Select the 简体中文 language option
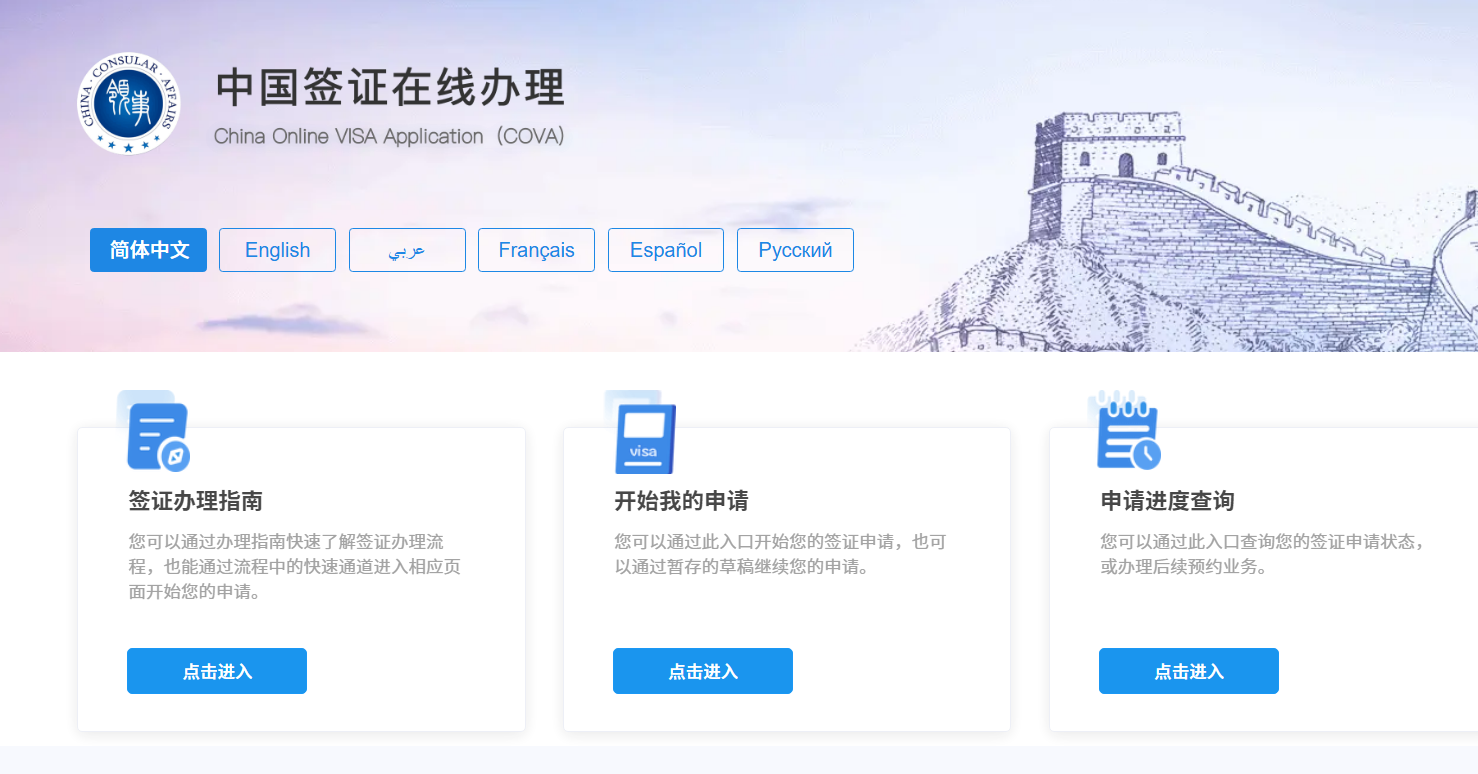 (148, 250)
